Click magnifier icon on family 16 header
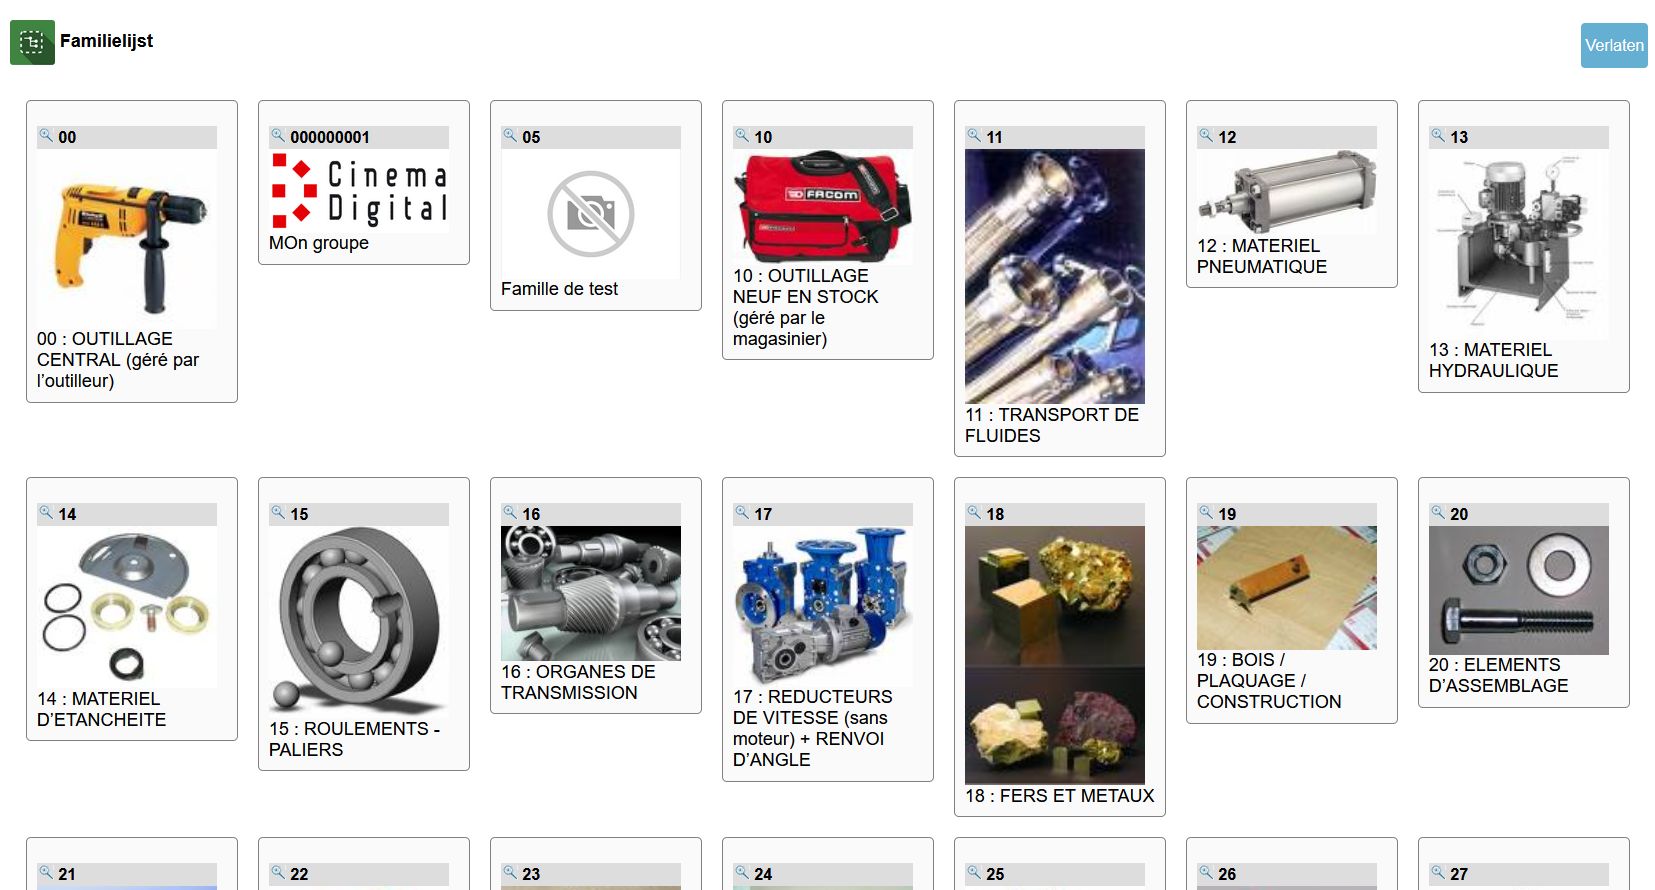 pos(510,513)
